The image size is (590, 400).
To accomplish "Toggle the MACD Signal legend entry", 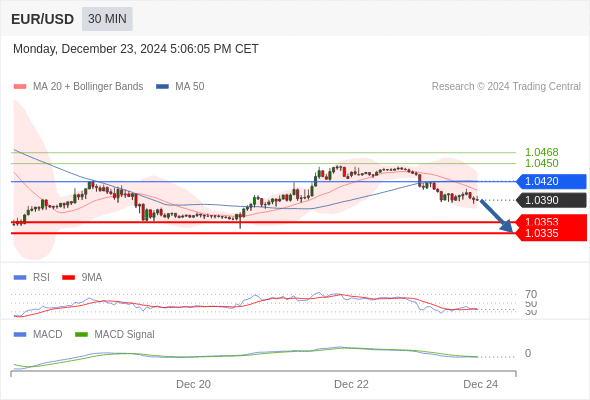I will click(115, 334).
